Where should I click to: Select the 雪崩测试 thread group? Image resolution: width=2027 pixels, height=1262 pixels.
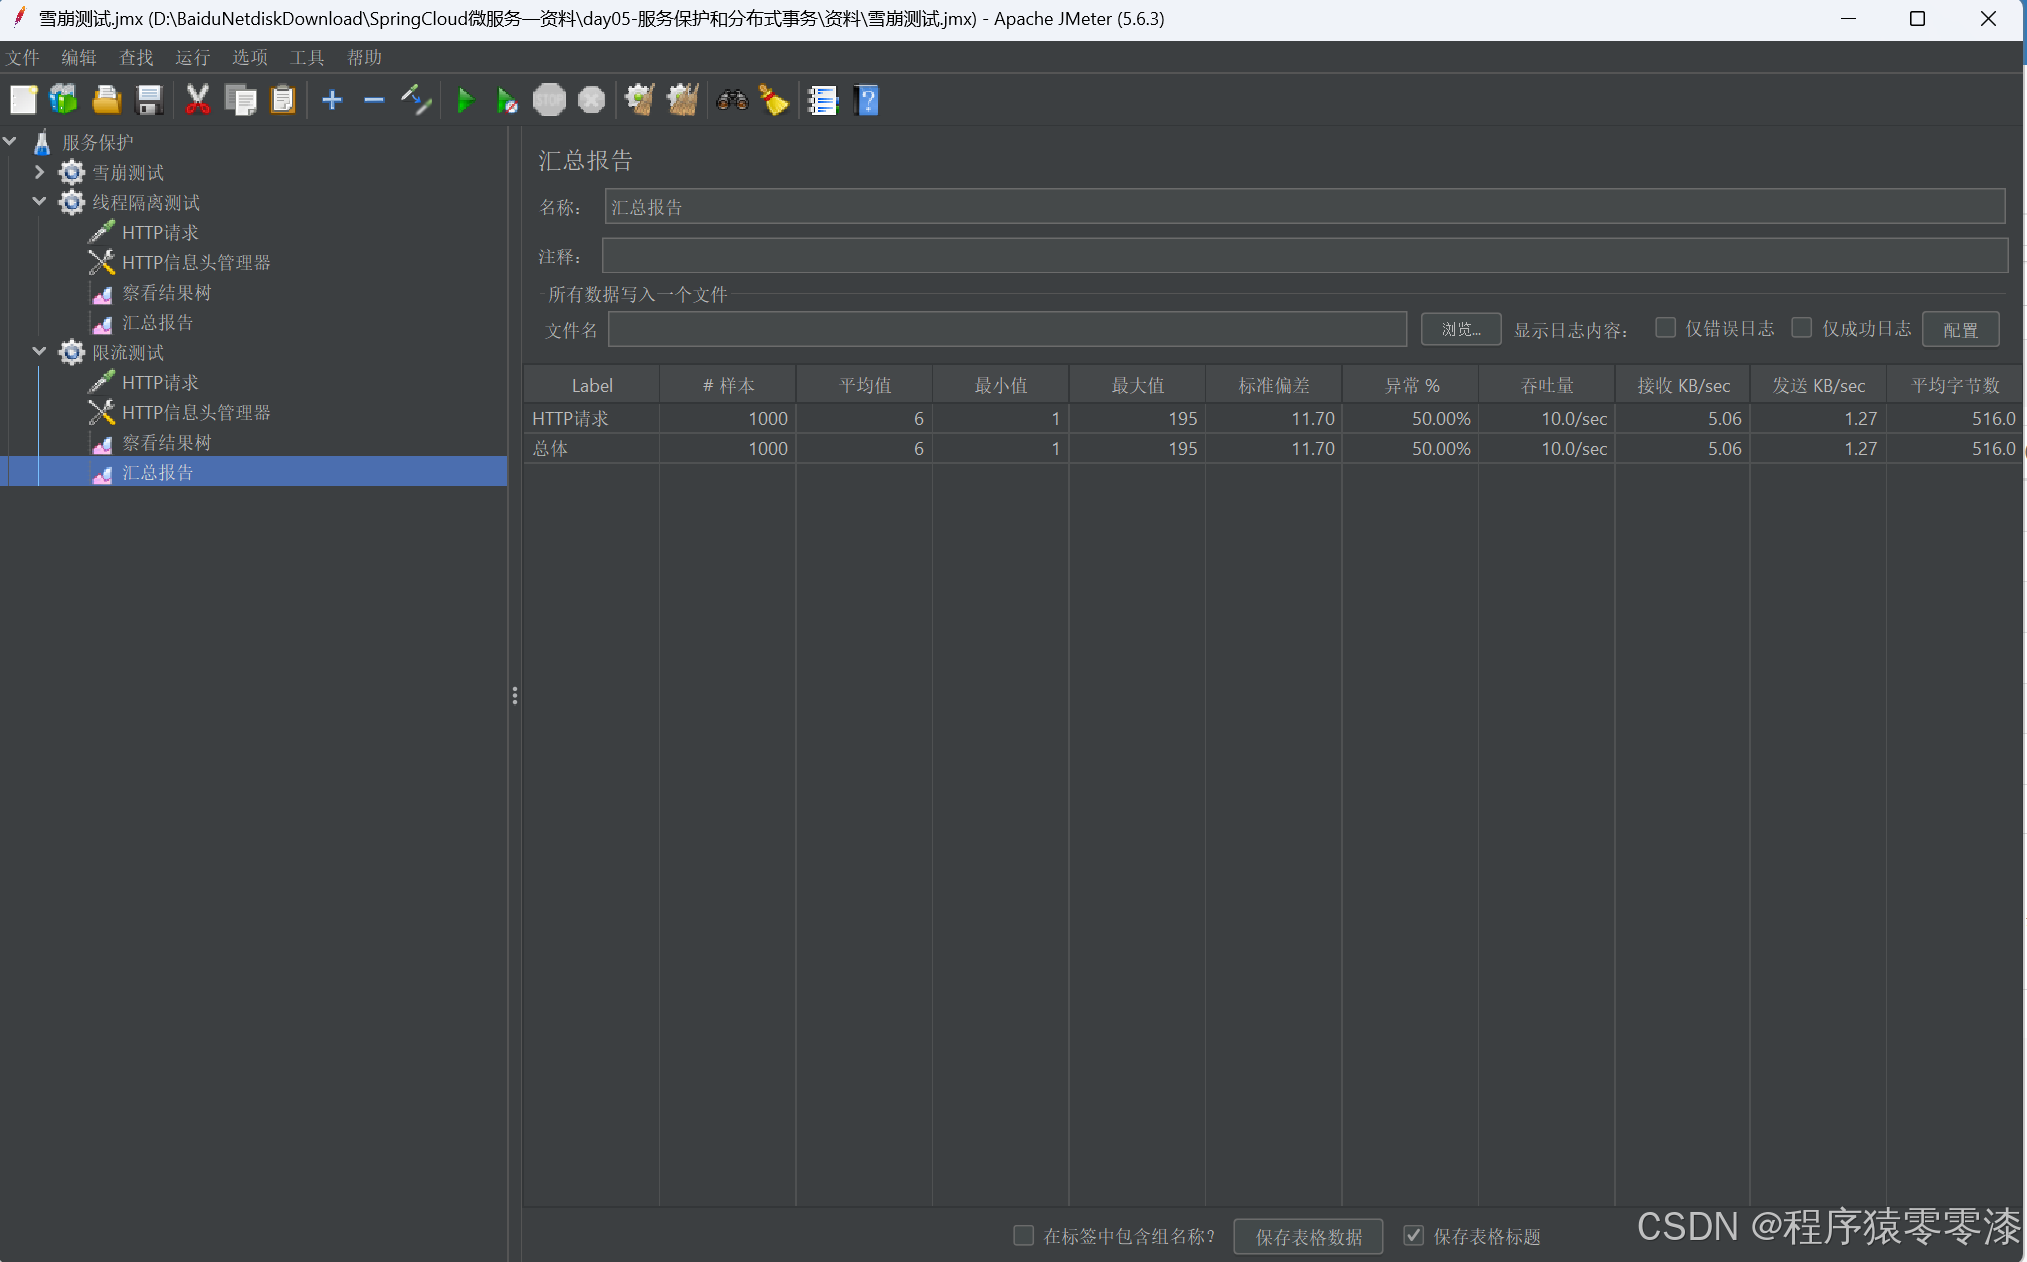pyautogui.click(x=128, y=173)
